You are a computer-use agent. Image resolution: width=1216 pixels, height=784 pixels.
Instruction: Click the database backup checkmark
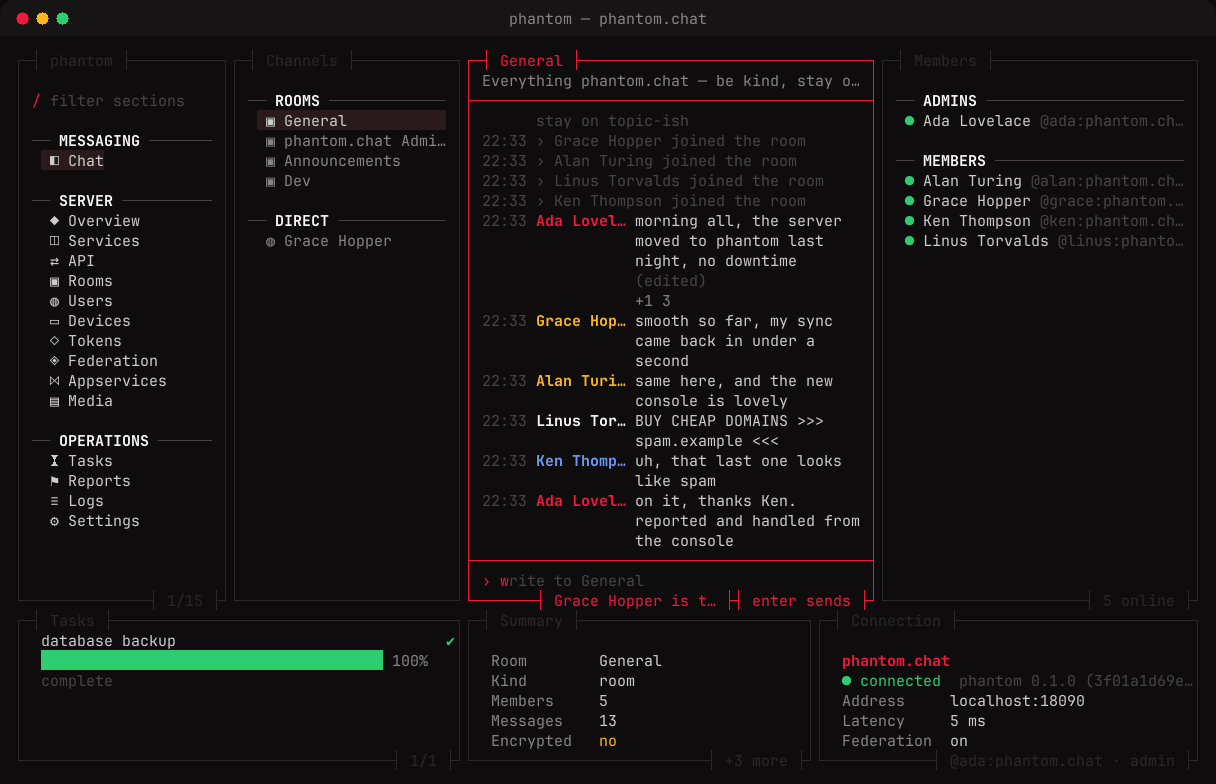(450, 641)
